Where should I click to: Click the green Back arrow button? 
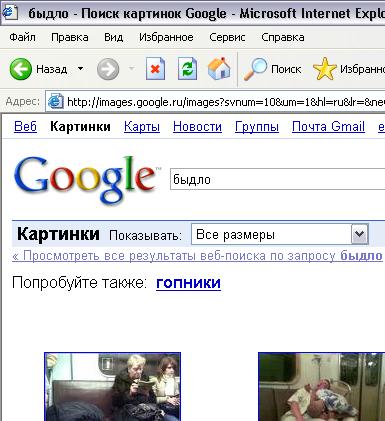[x=21, y=69]
